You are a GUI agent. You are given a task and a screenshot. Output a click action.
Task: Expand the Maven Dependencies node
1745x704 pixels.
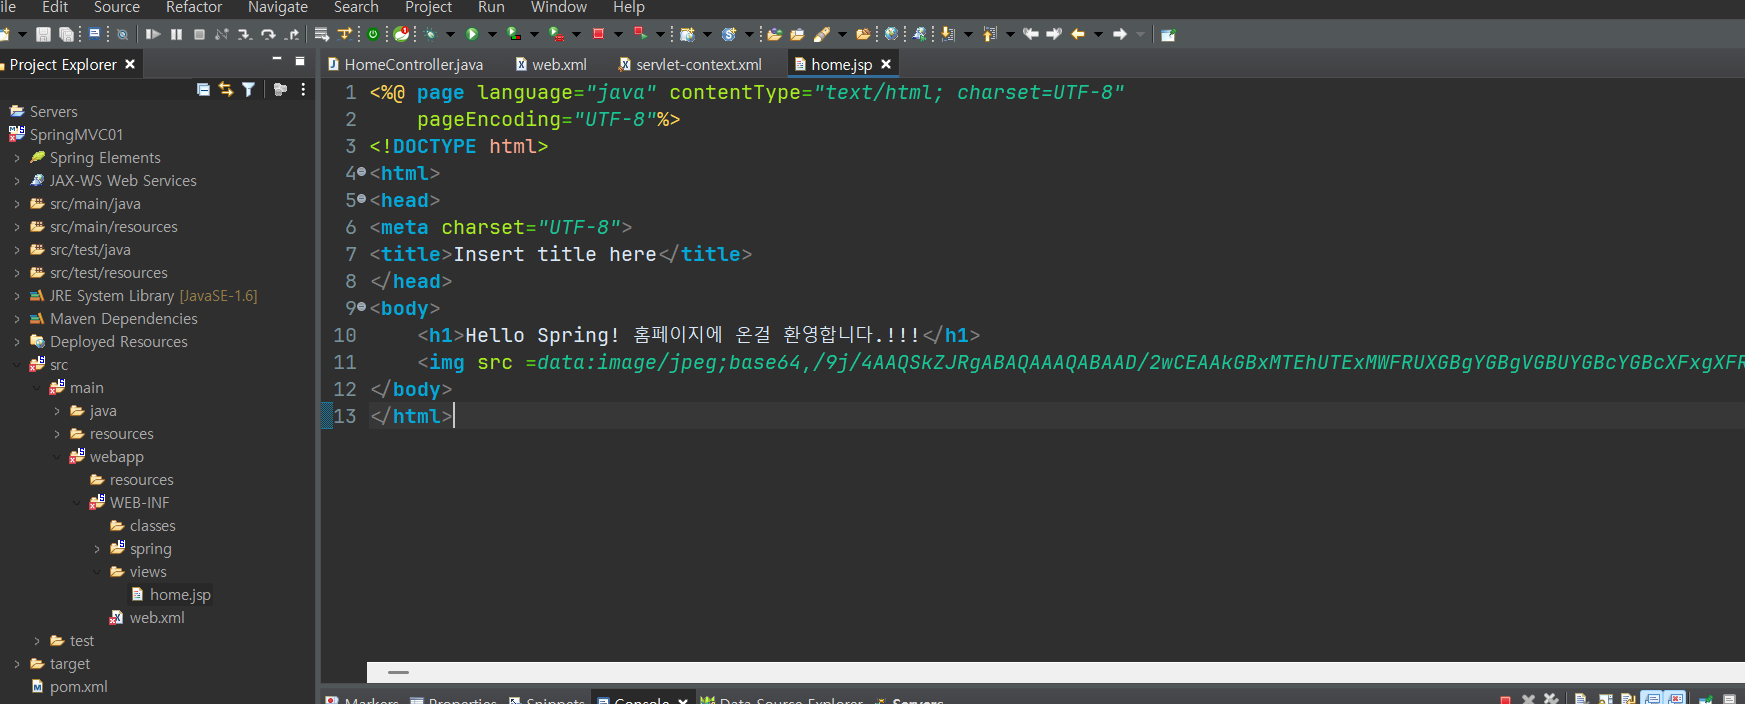17,319
